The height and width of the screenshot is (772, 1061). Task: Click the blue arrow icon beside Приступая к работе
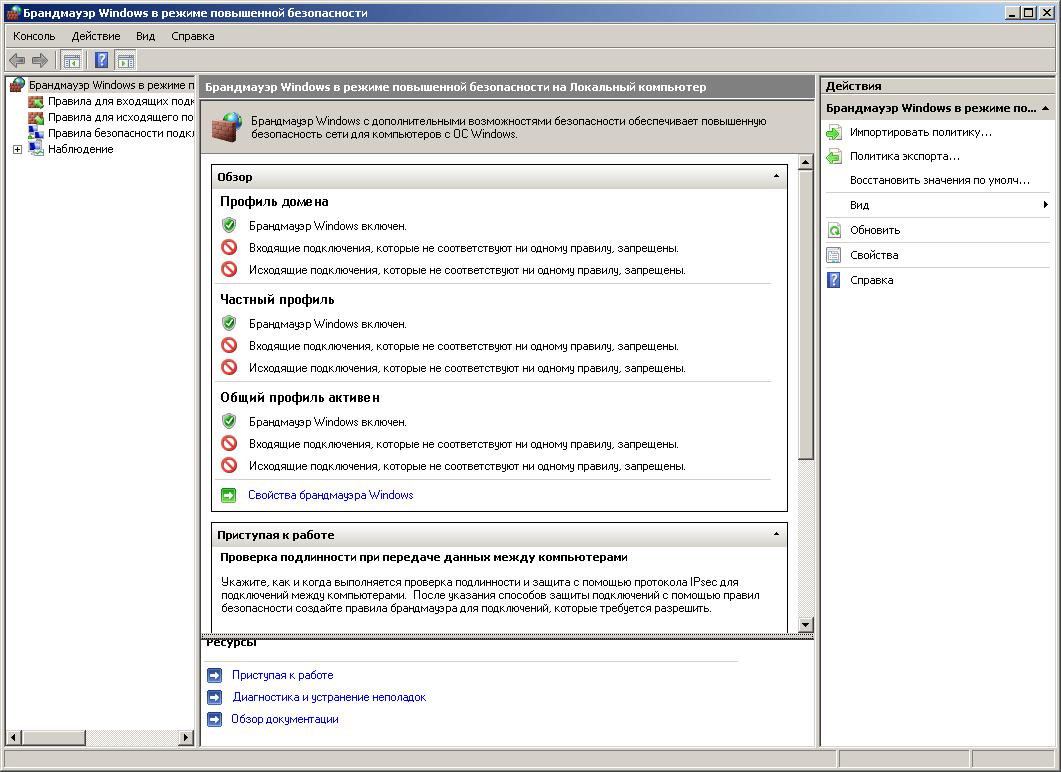[215, 675]
